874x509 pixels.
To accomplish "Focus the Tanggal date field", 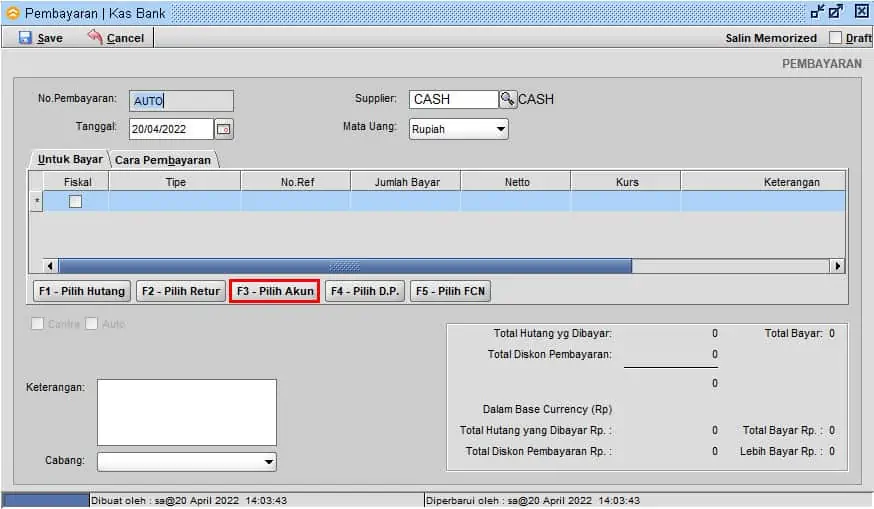I will coord(171,129).
